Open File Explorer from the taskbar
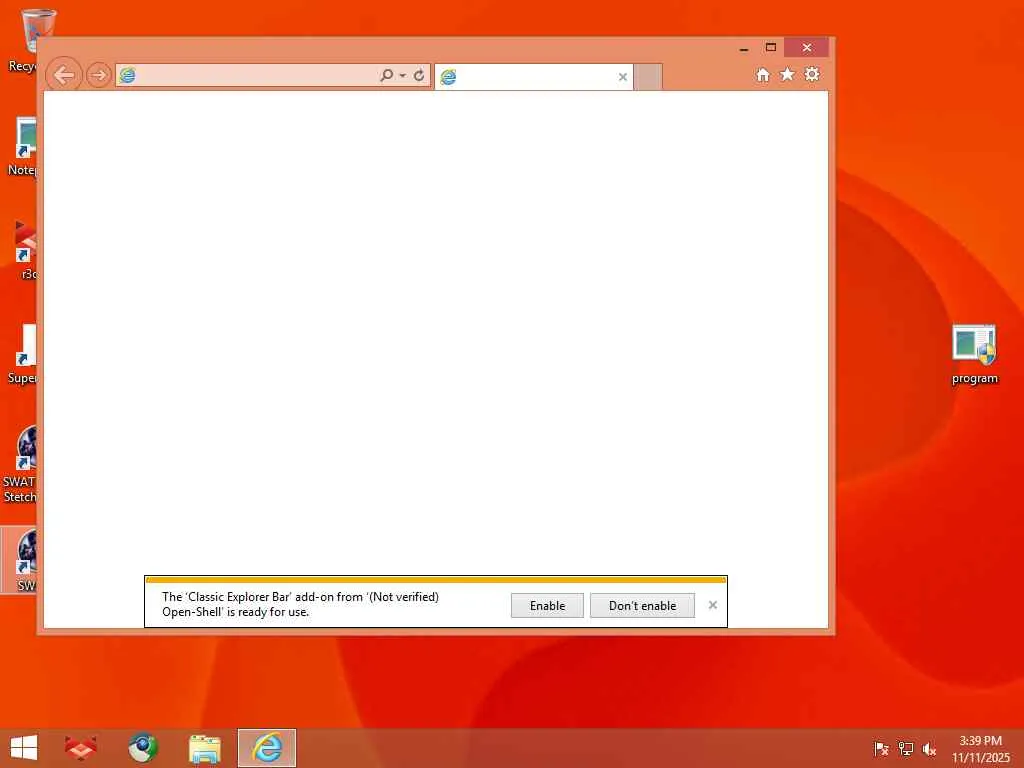 coord(204,748)
